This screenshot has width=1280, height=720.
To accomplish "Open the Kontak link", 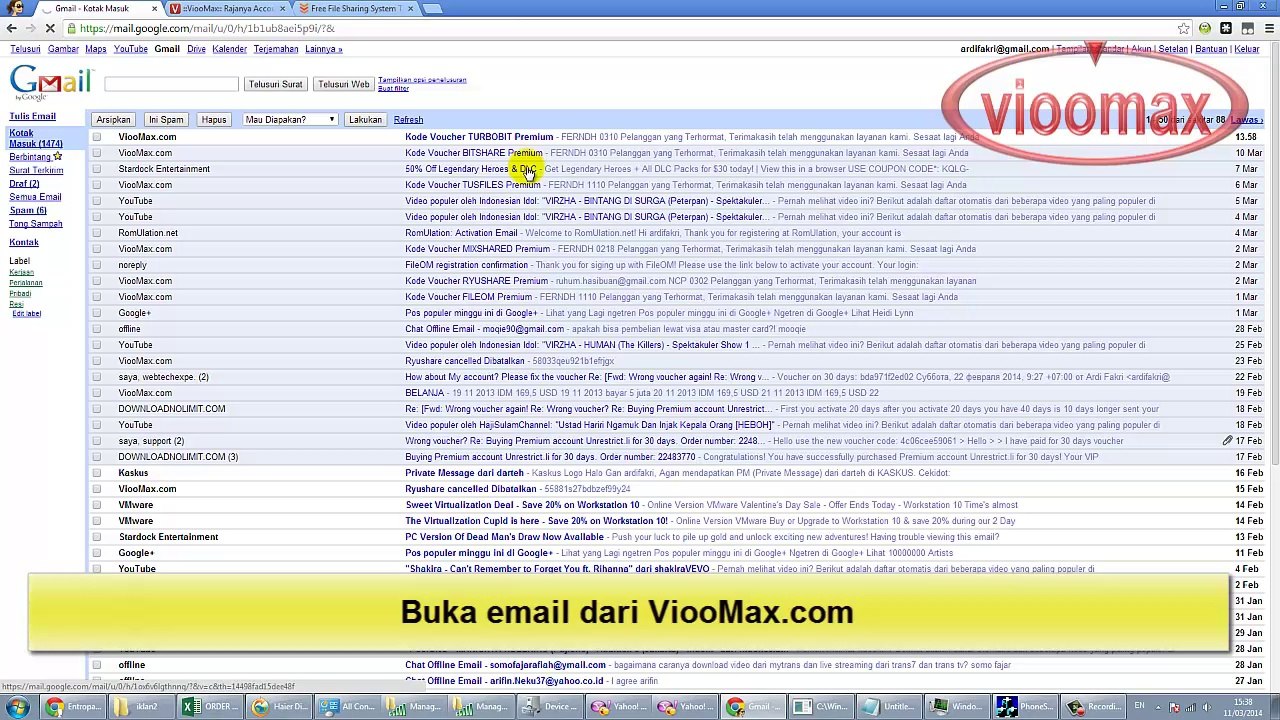I will click(x=24, y=243).
